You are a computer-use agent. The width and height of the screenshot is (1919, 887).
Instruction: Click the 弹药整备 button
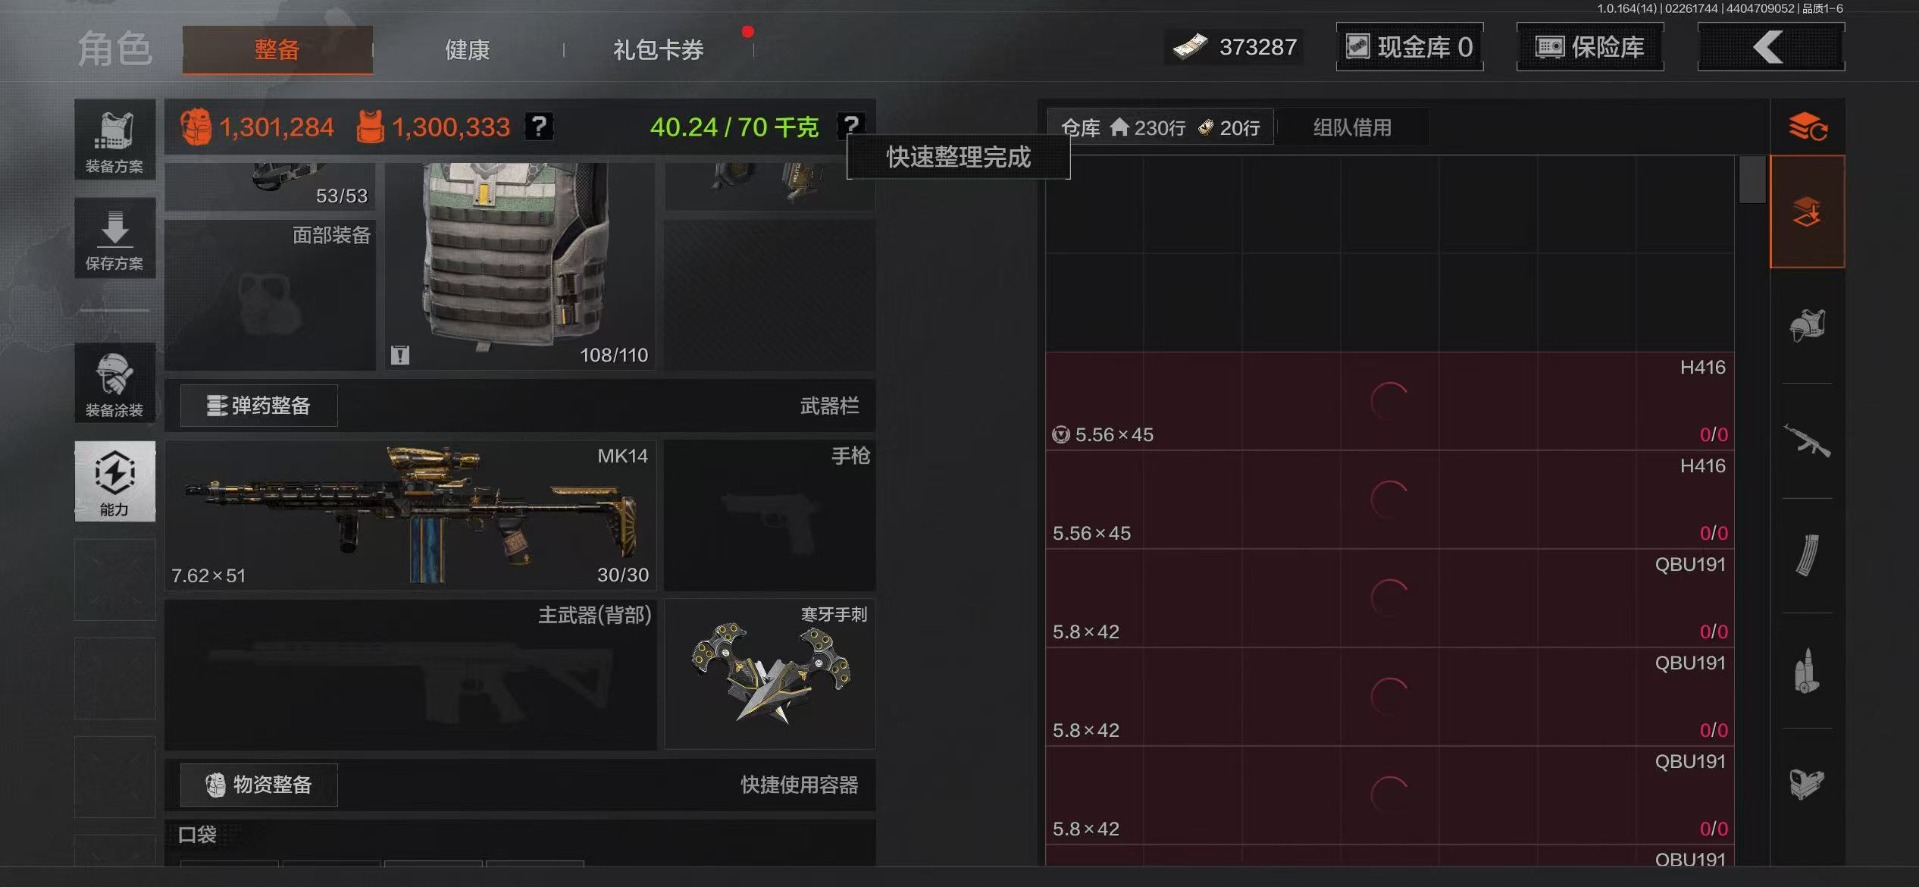point(259,406)
